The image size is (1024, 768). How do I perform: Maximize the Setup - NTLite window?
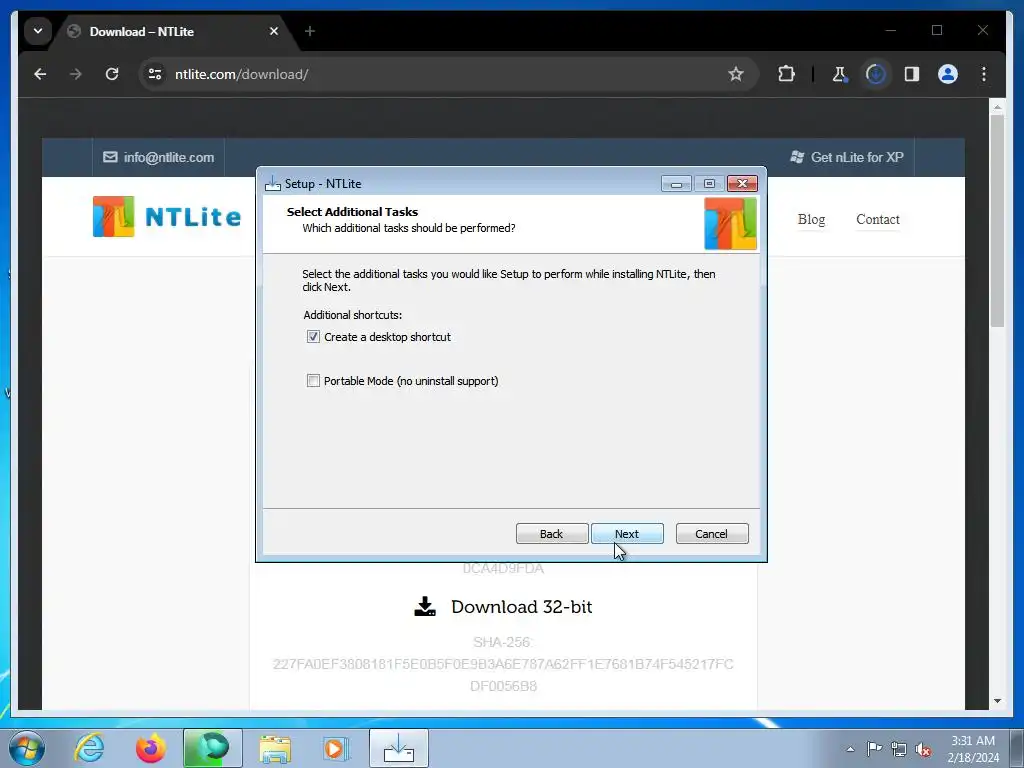point(709,184)
